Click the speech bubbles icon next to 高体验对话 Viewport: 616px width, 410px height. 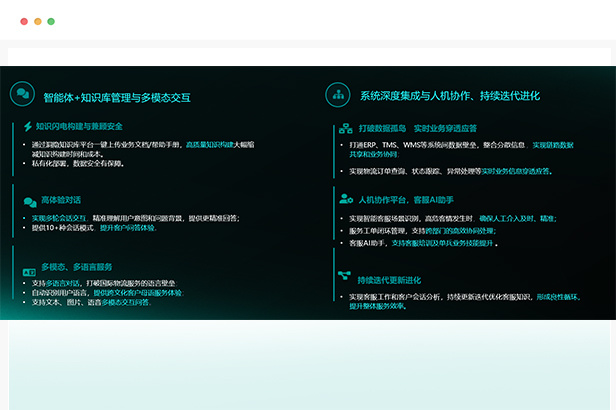28,200
